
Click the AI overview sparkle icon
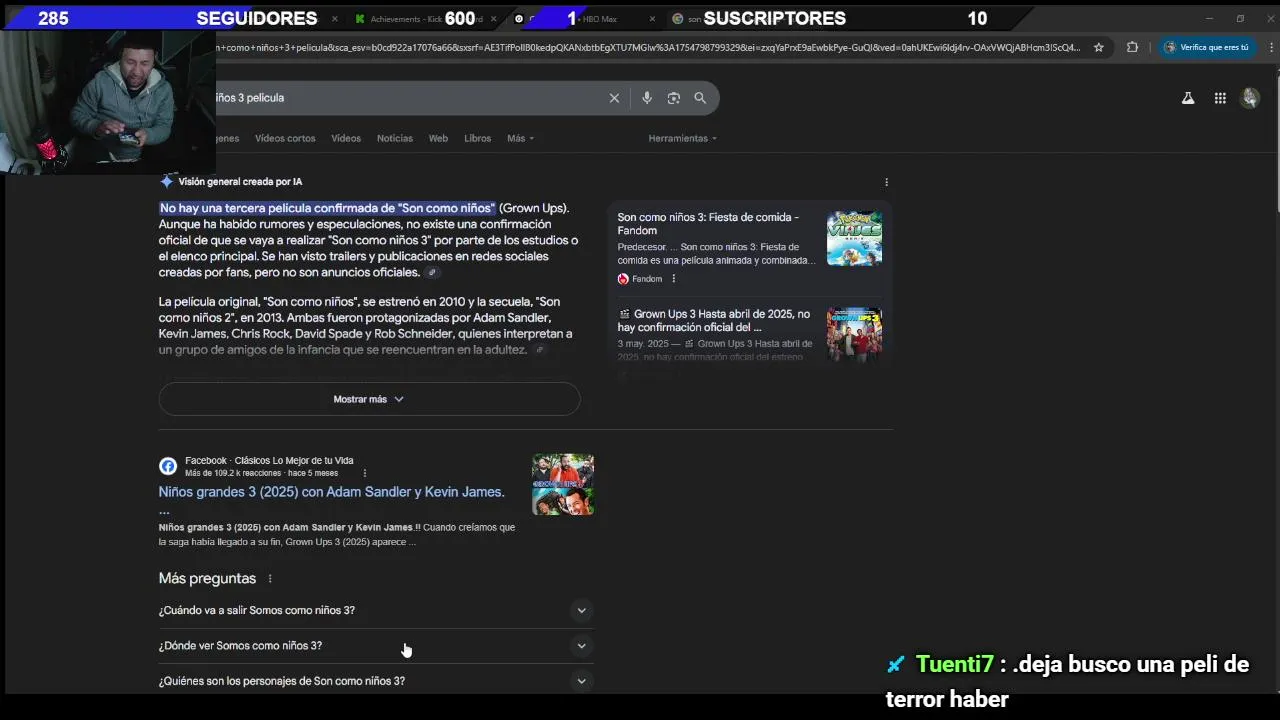click(166, 182)
